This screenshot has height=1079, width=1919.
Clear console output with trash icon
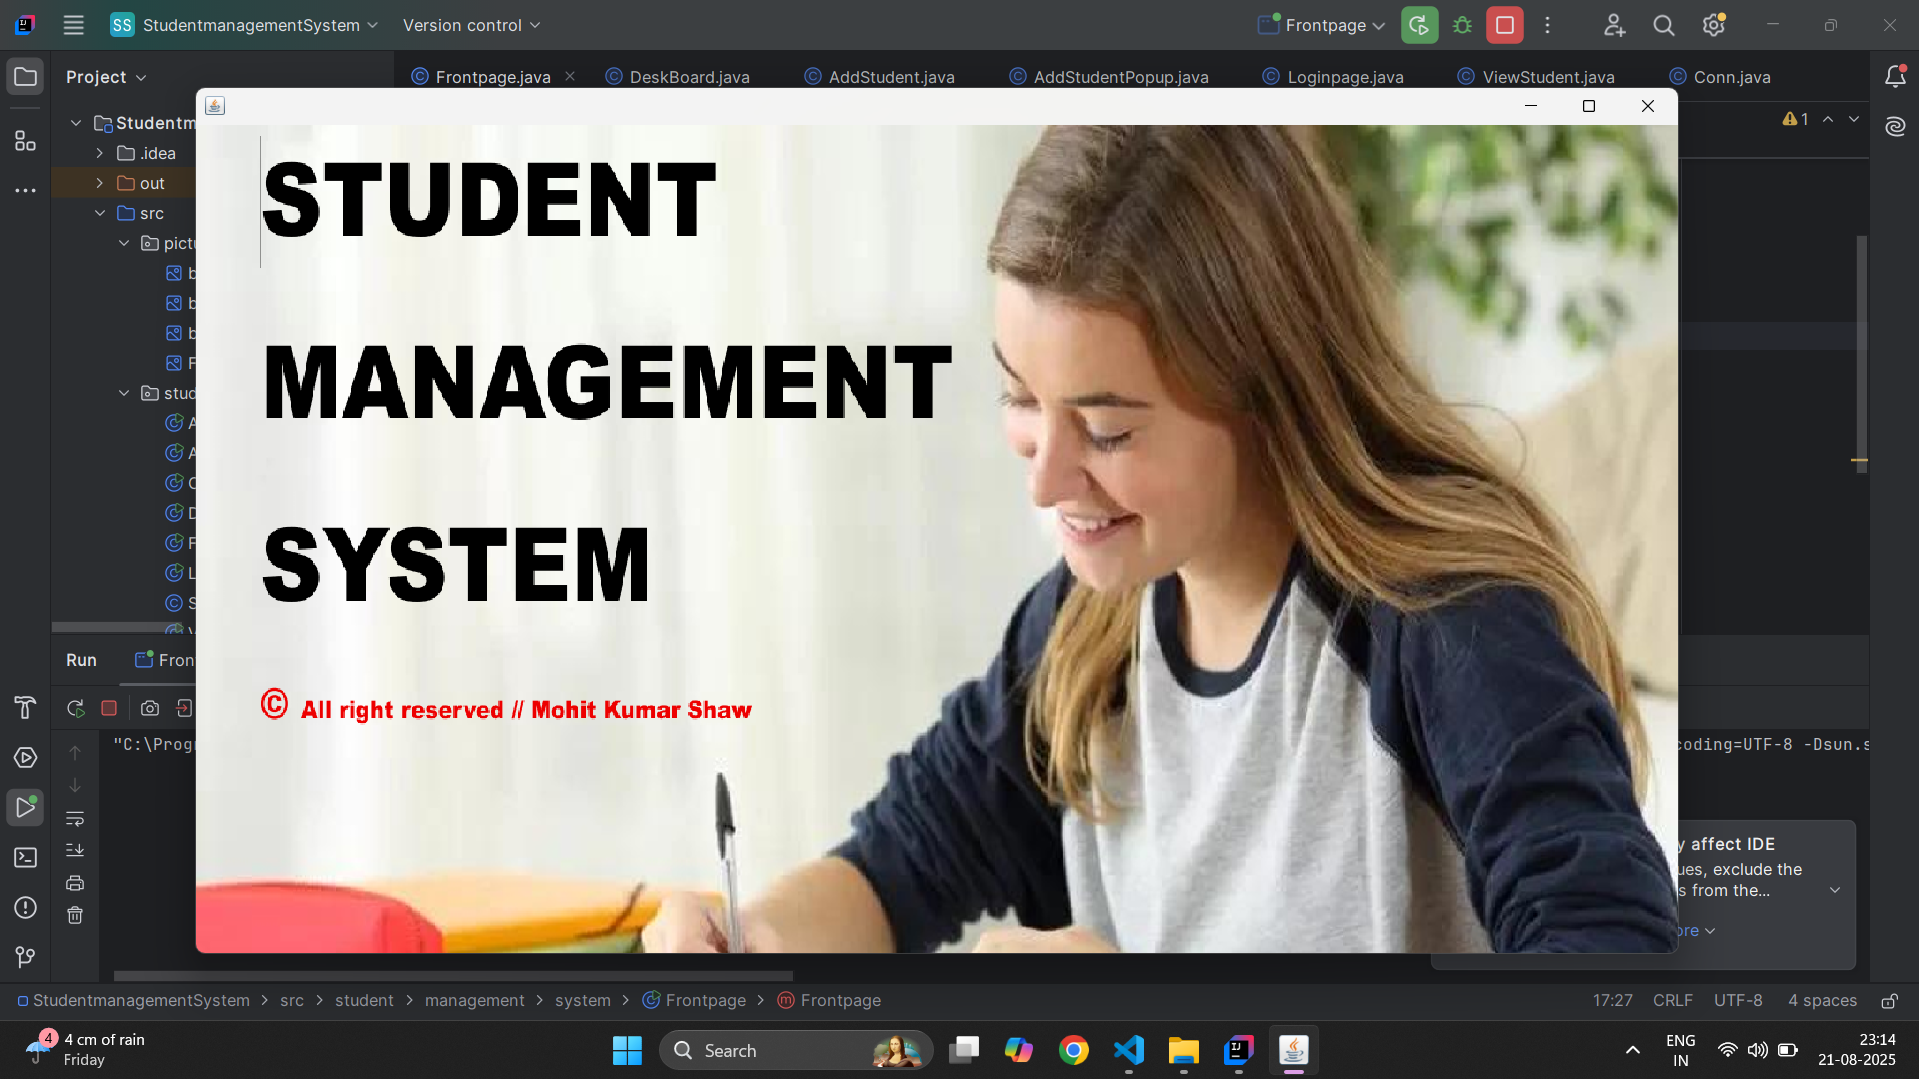[x=75, y=915]
